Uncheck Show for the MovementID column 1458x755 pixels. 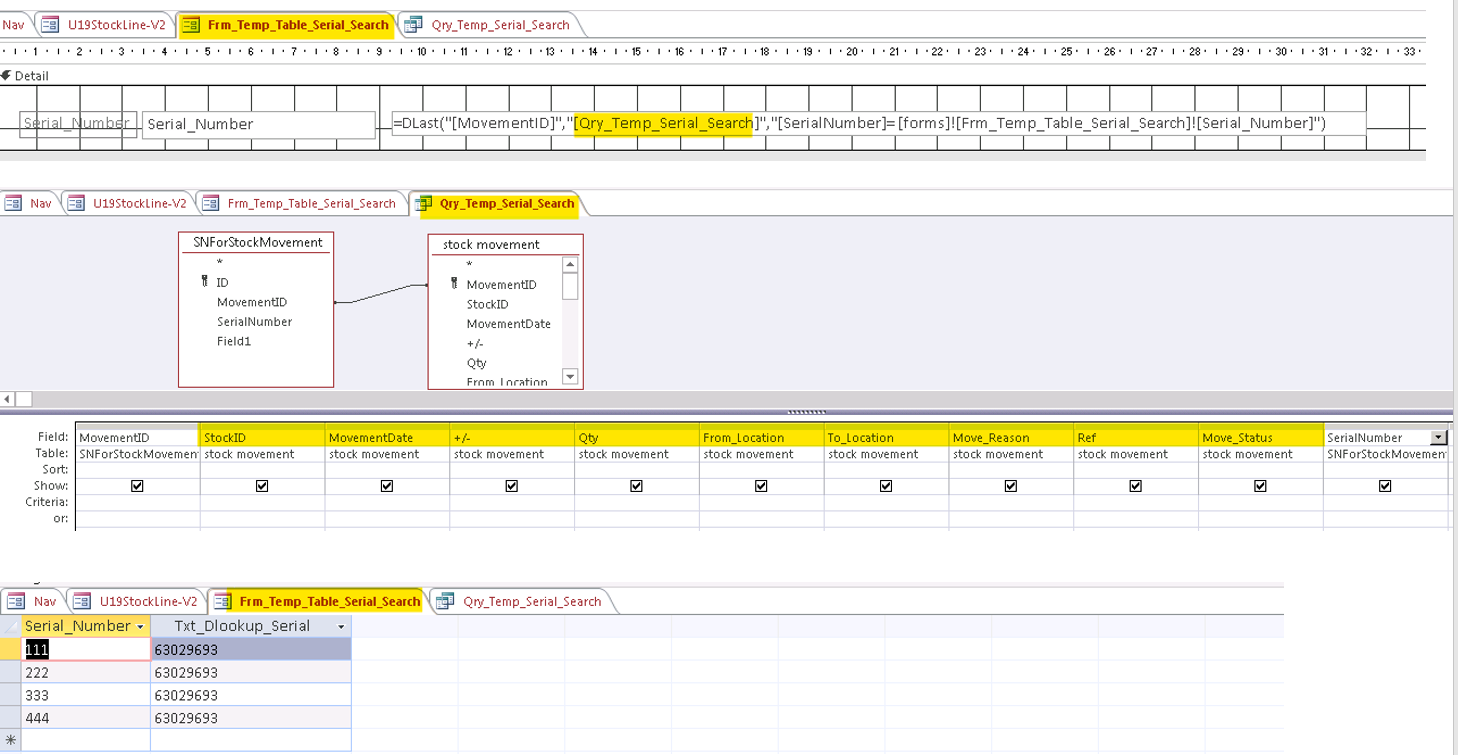pyautogui.click(x=137, y=486)
